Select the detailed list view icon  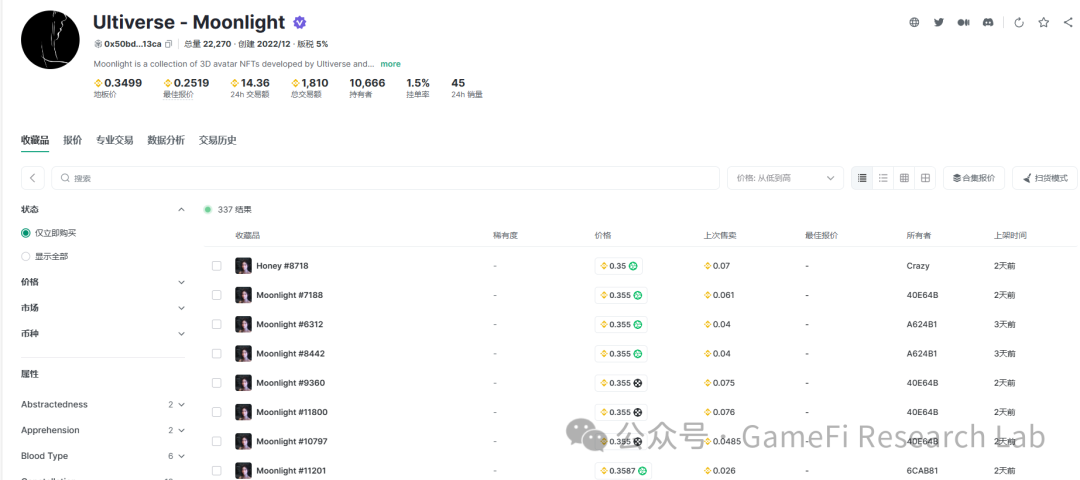point(862,178)
